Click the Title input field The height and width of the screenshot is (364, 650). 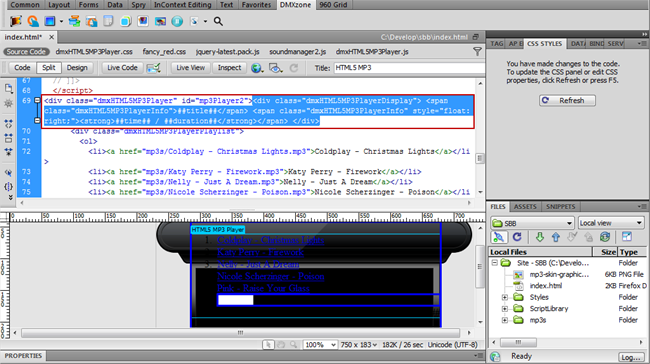[409, 68]
